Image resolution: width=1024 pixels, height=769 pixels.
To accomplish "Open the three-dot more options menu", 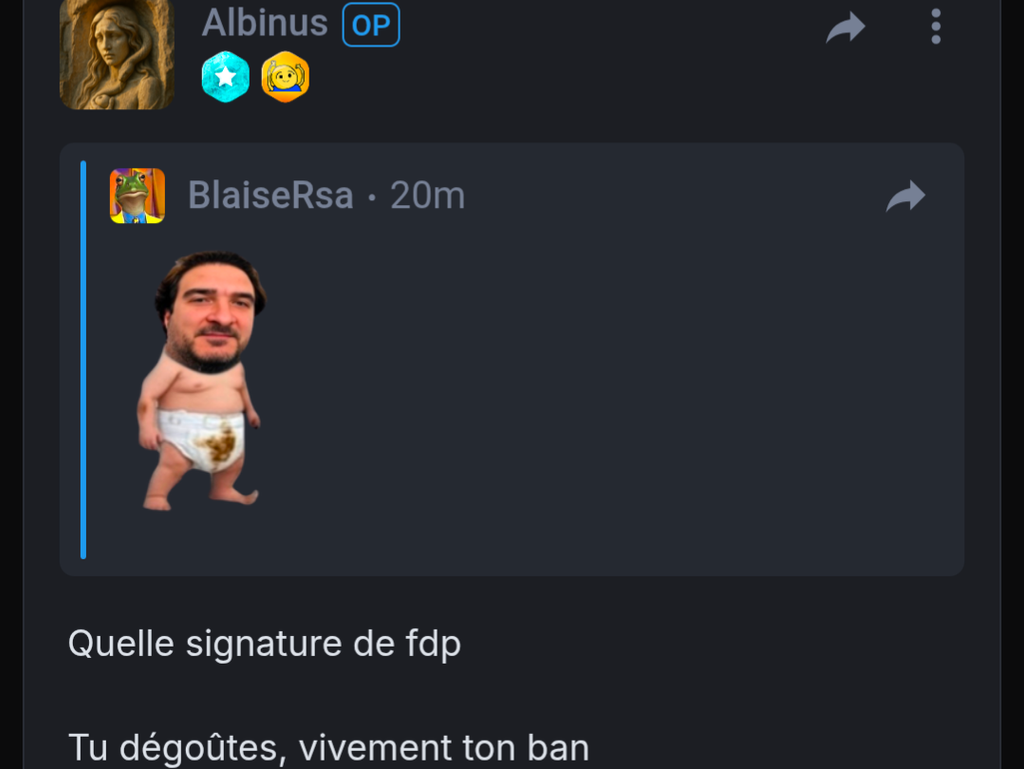I will [x=935, y=27].
